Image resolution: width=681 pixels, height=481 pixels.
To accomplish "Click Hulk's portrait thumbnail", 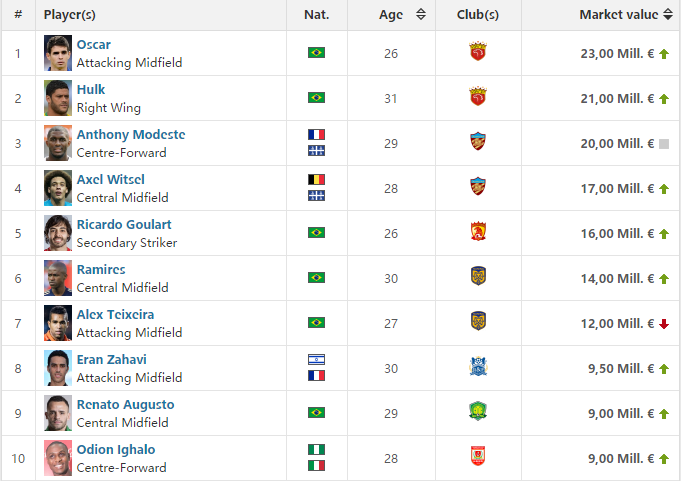I will [58, 98].
